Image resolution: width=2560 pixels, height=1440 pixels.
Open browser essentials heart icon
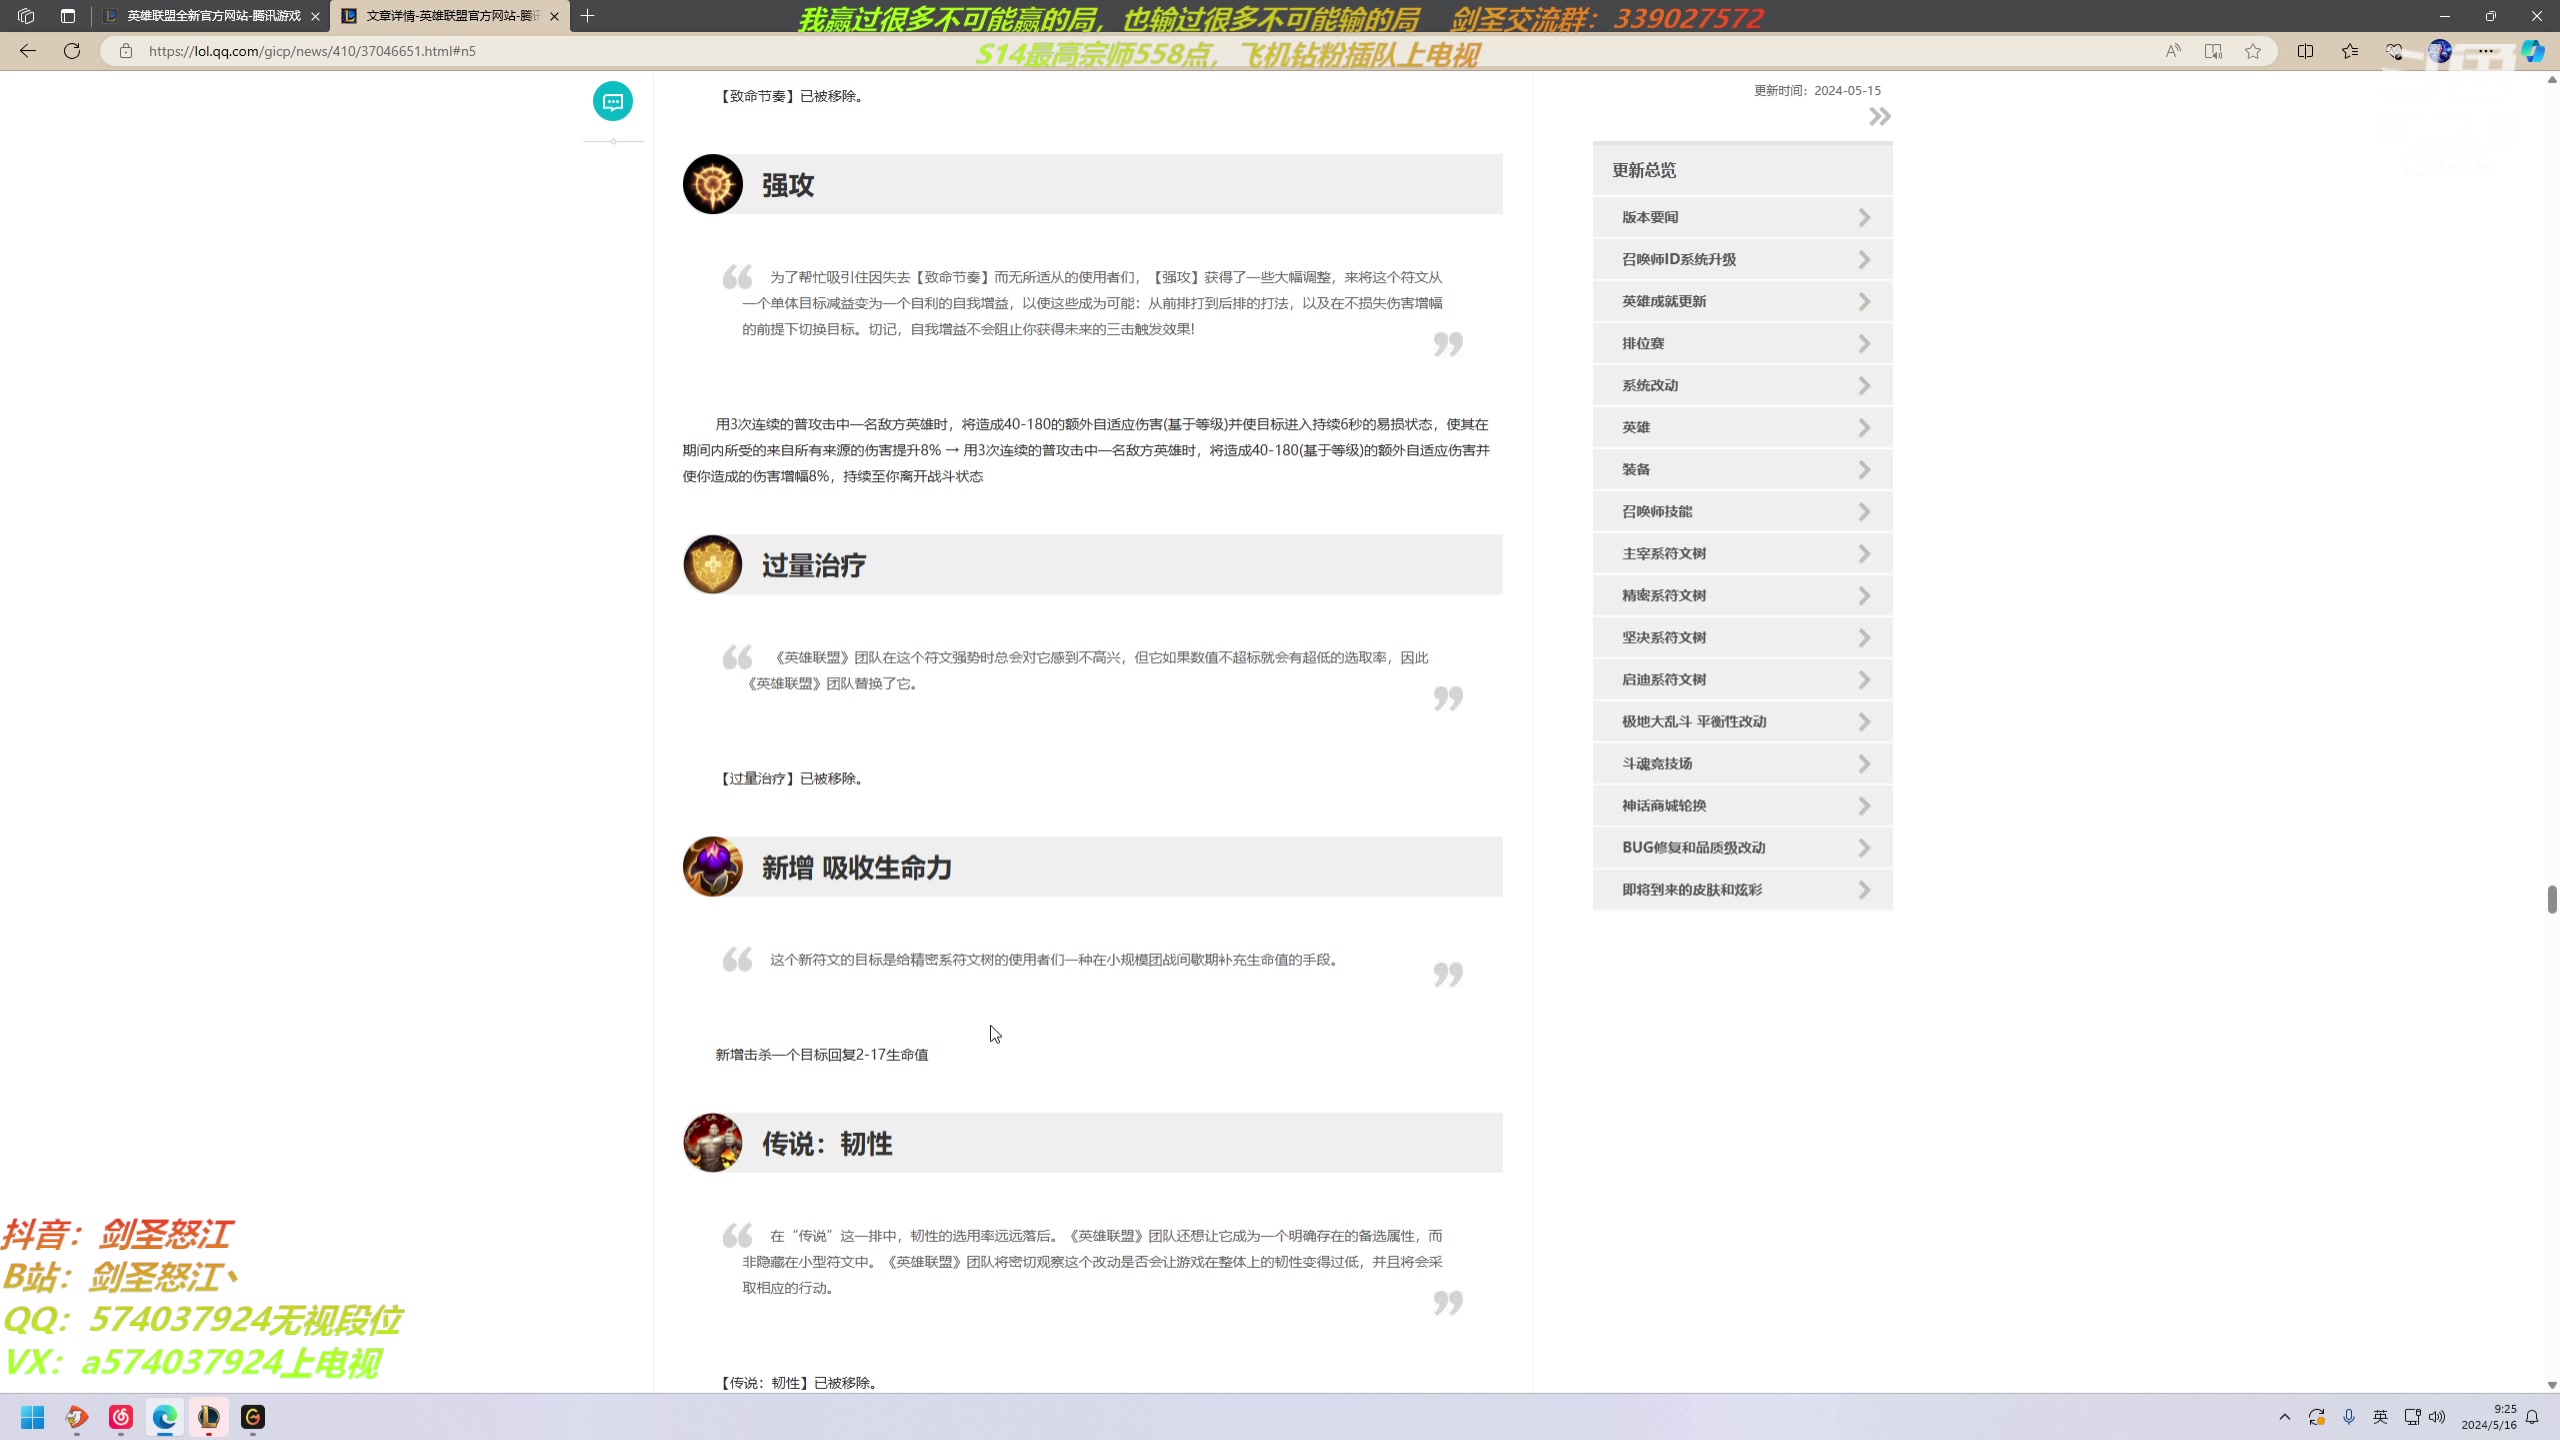pos(2394,51)
